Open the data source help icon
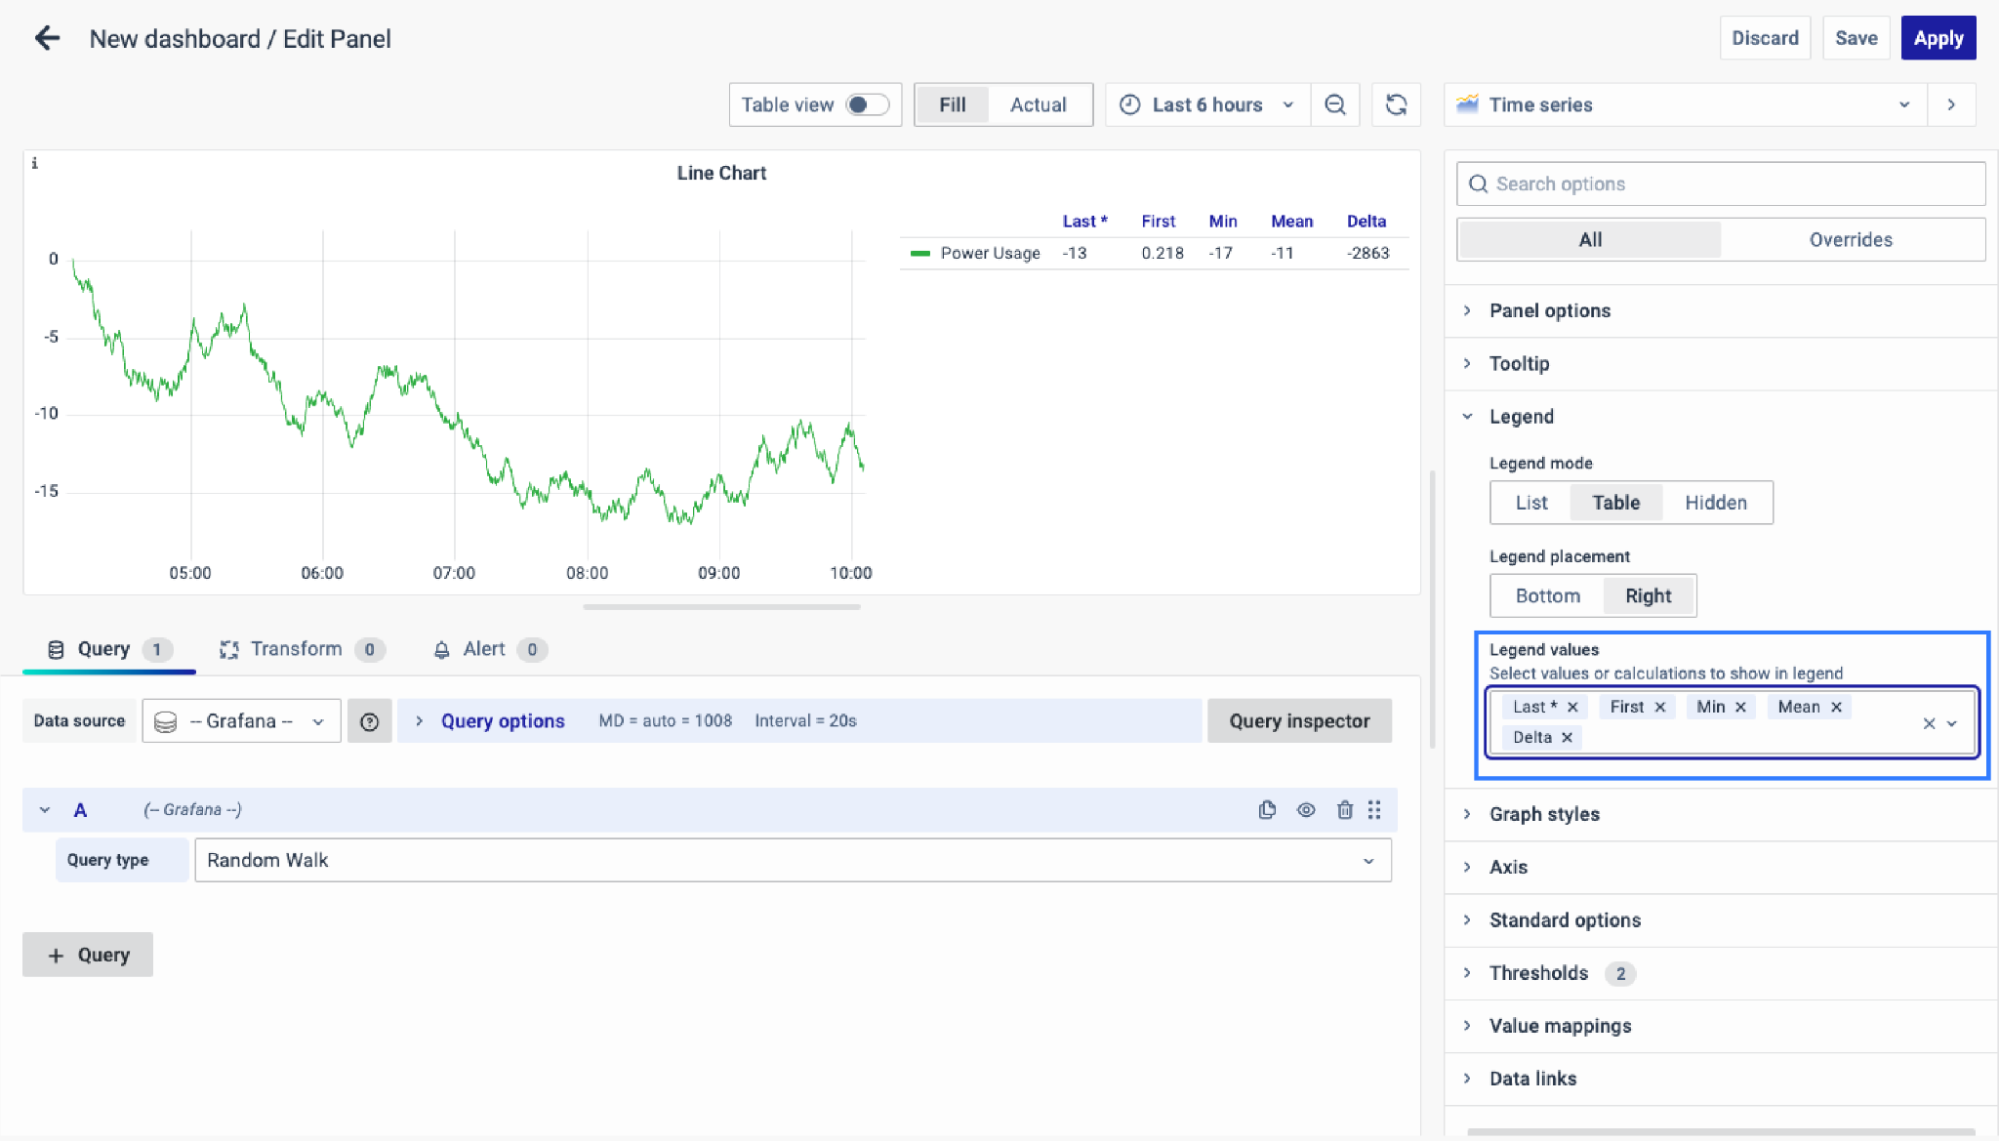Image resolution: width=1999 pixels, height=1142 pixels. click(x=369, y=721)
